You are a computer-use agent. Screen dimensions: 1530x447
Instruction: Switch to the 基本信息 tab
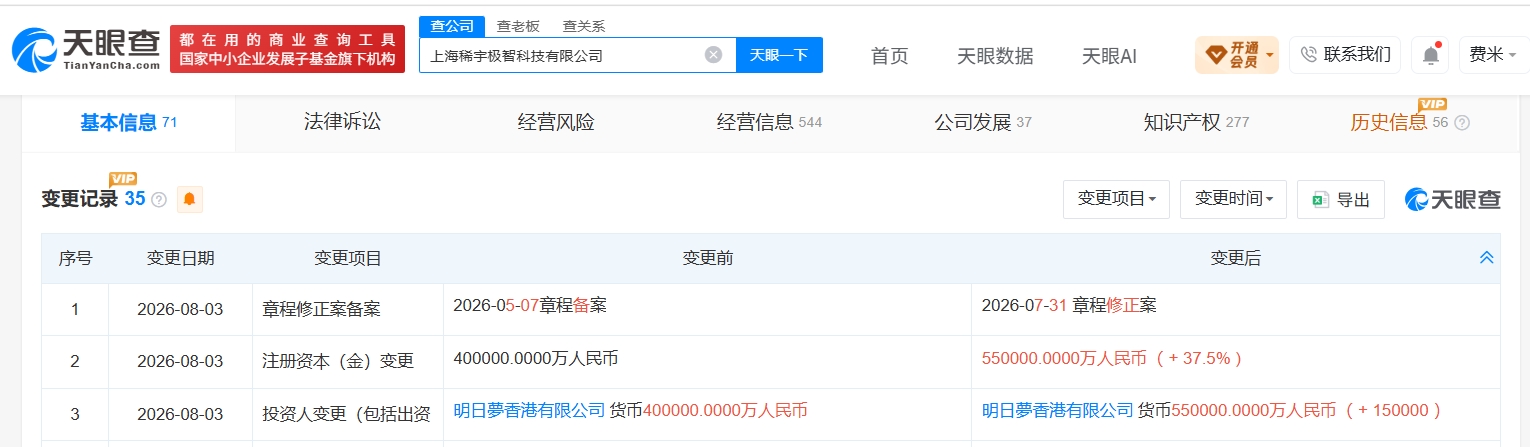[128, 123]
